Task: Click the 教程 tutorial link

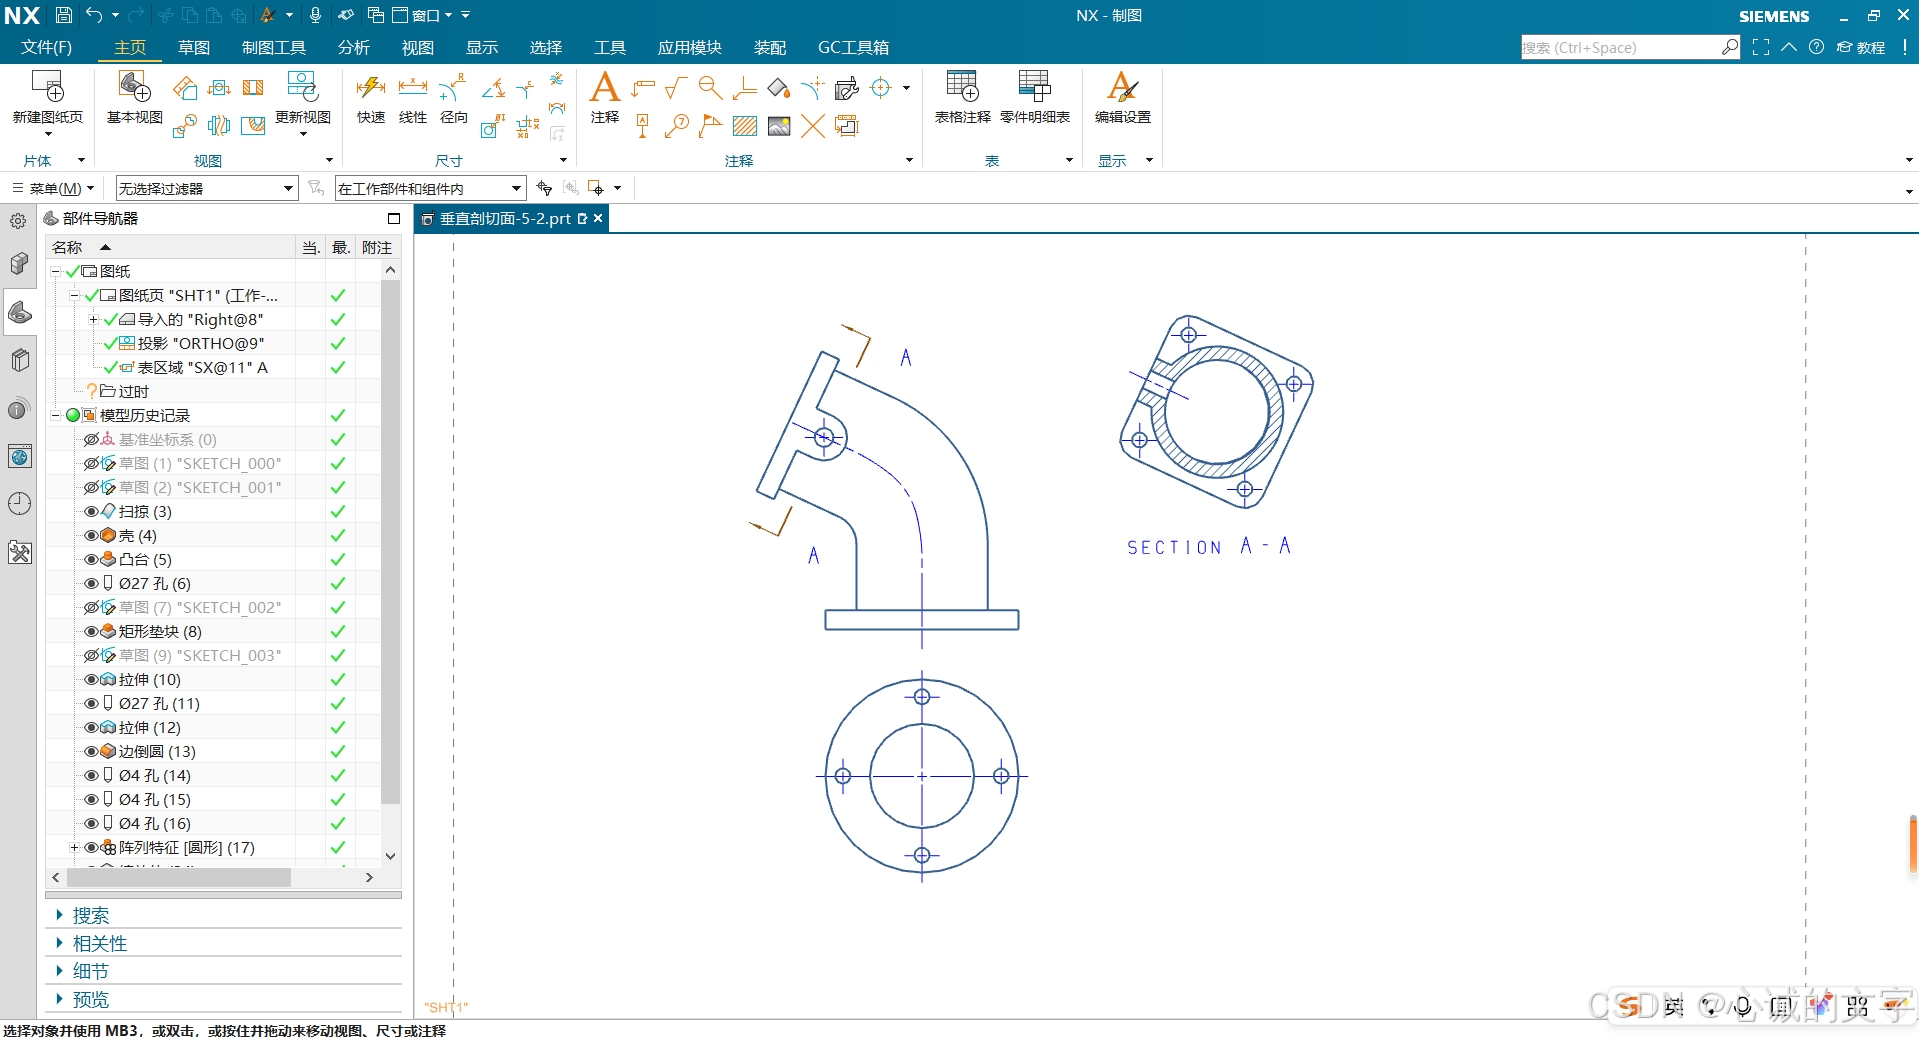Action: [1862, 47]
